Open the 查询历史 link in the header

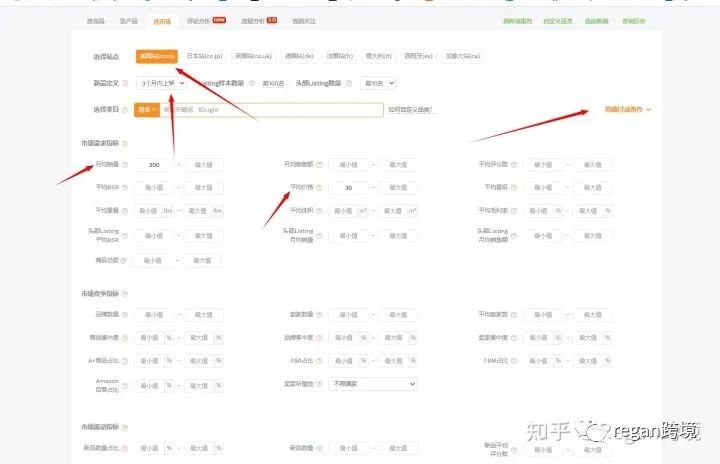tap(634, 21)
